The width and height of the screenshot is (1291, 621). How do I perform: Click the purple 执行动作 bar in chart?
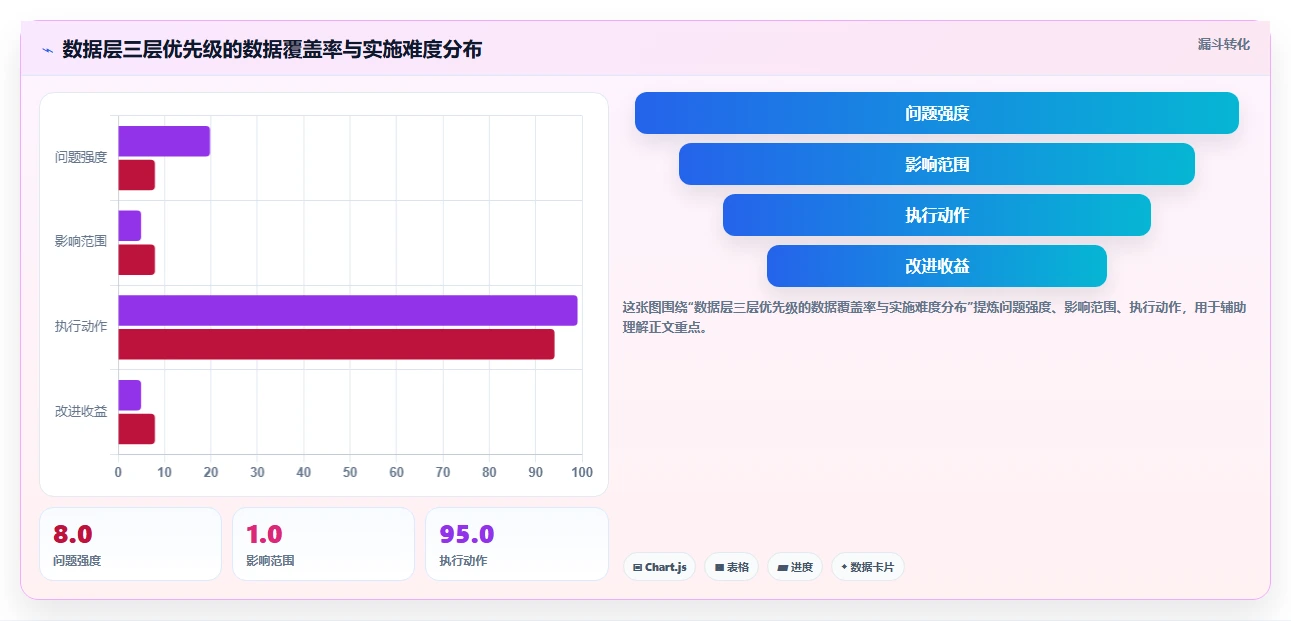(x=348, y=310)
